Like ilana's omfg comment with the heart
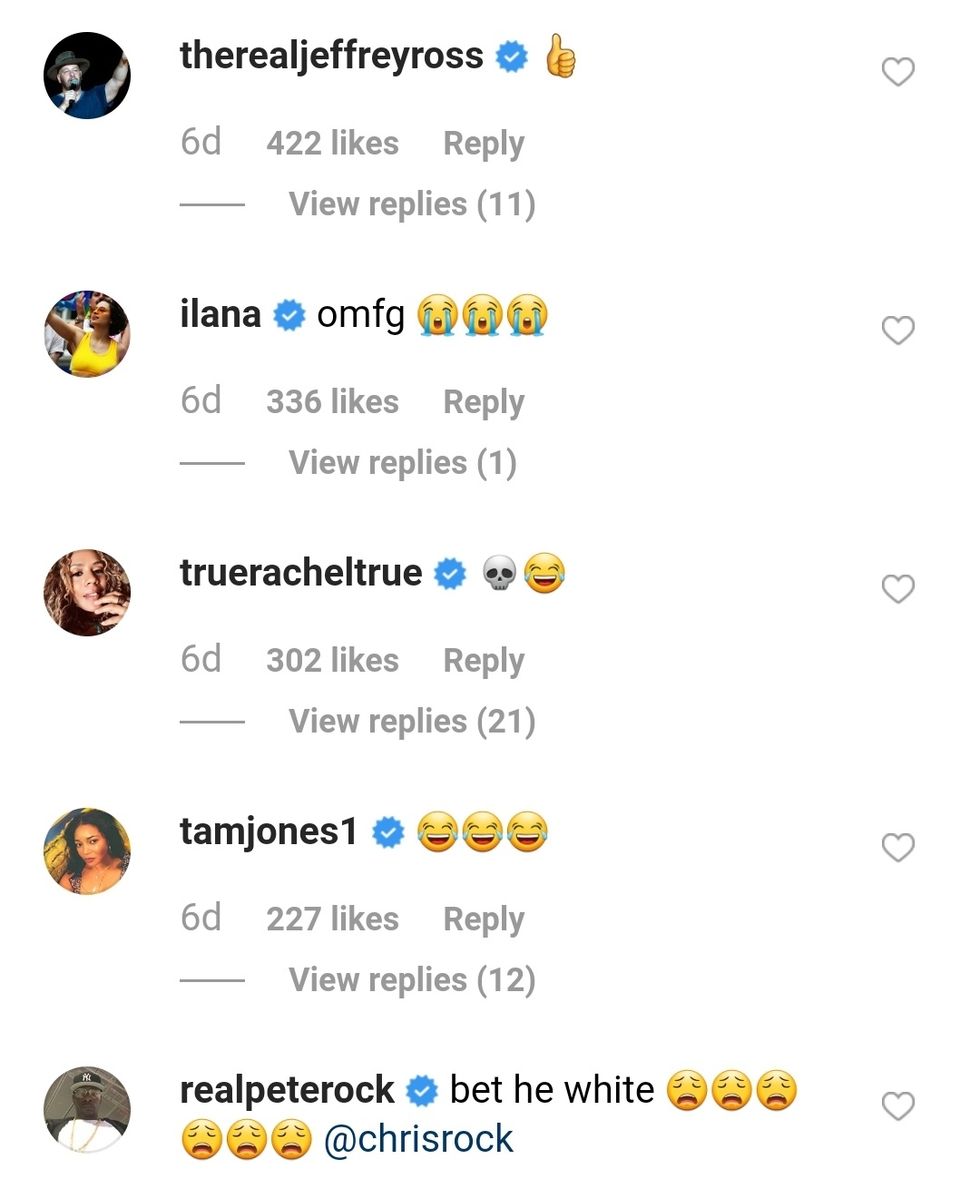Screen dimensions: 980x1201 click(898, 330)
